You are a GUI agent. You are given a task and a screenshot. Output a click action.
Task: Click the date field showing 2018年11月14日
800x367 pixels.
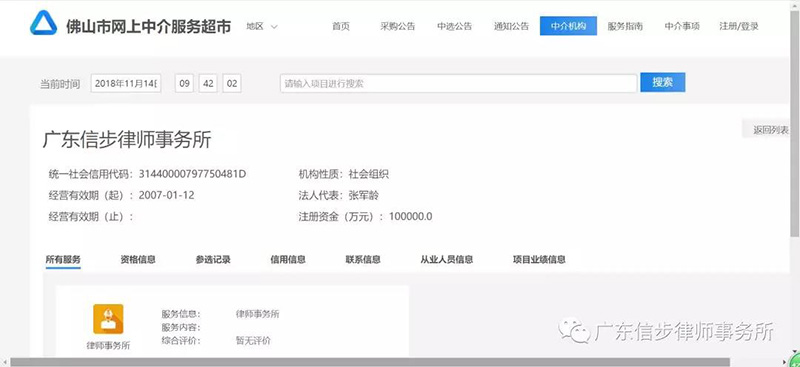[126, 83]
